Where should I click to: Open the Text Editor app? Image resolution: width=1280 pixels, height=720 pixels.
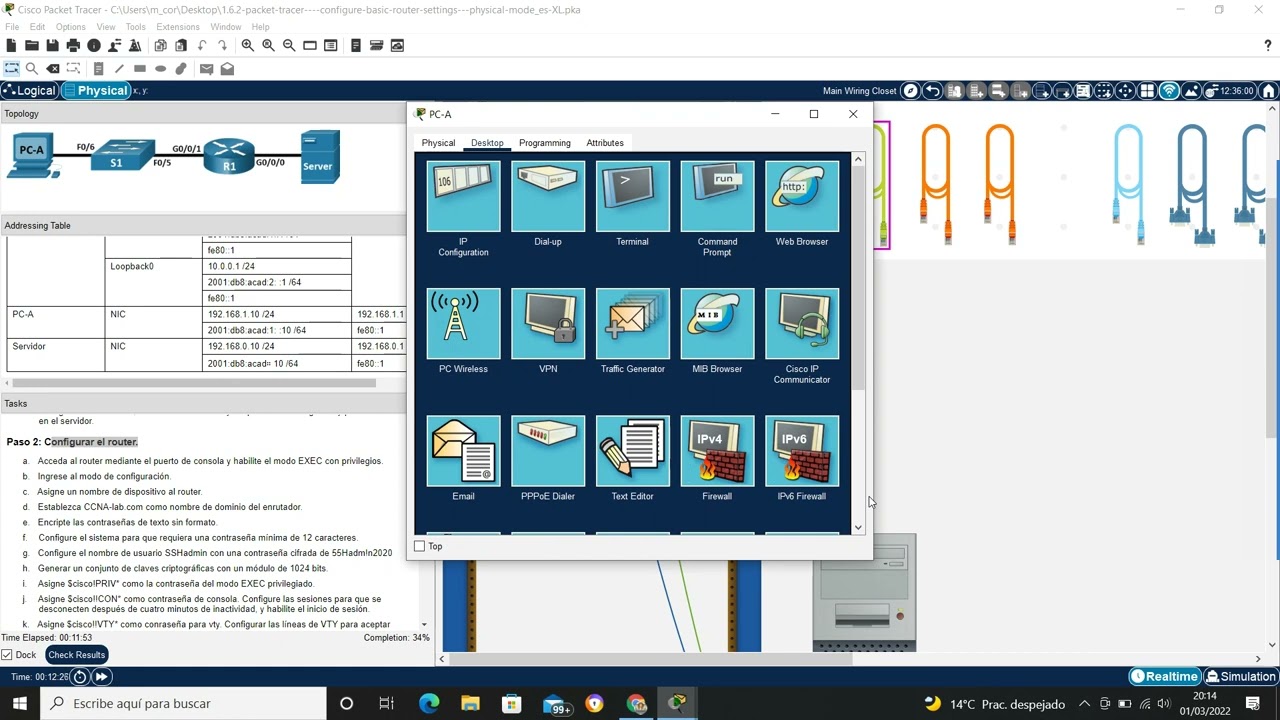tap(632, 451)
